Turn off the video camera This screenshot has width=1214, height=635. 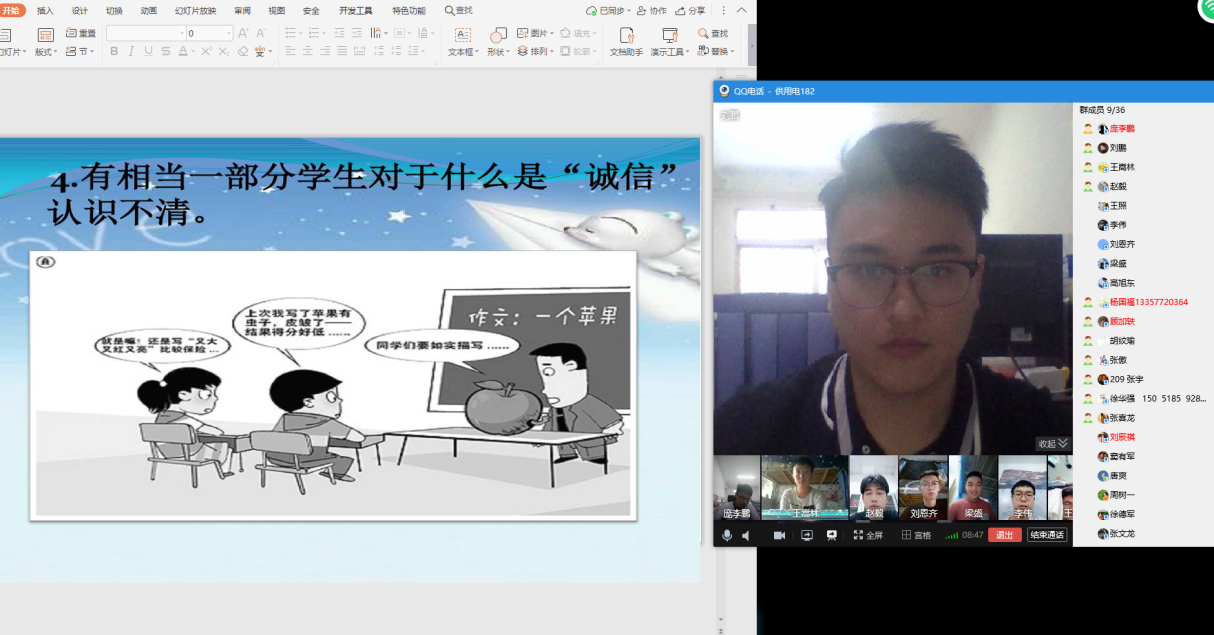pyautogui.click(x=779, y=535)
